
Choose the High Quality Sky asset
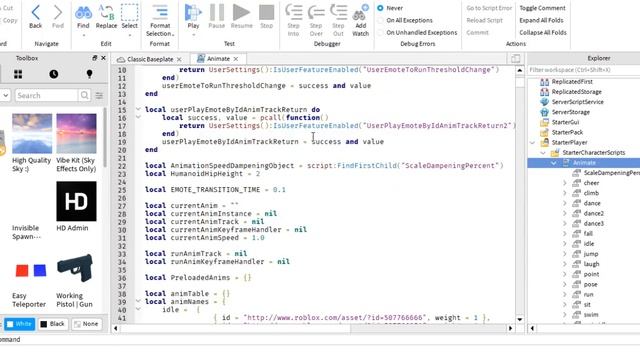click(31, 143)
